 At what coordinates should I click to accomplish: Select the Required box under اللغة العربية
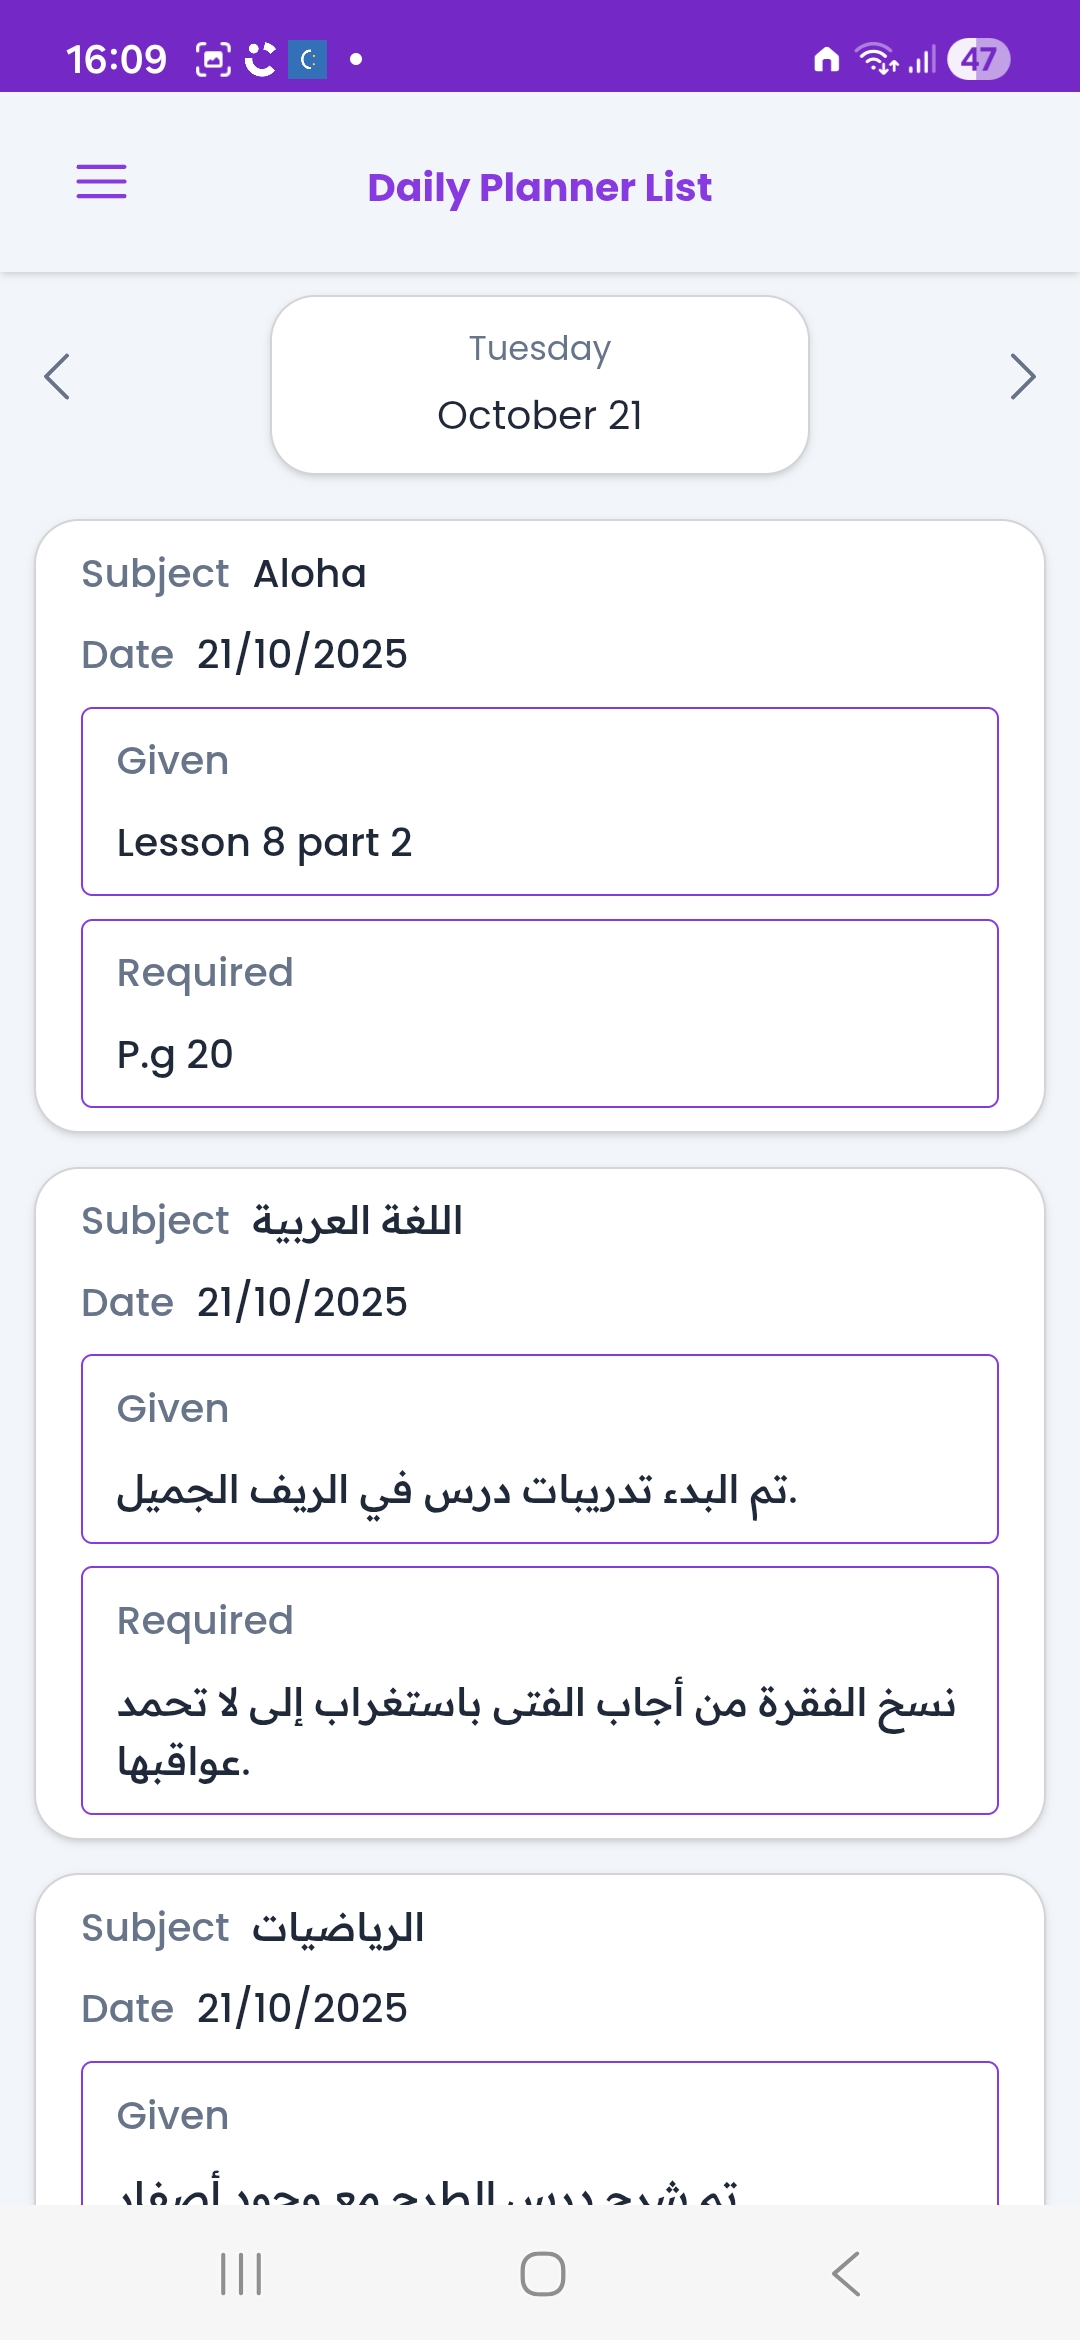pos(540,1690)
